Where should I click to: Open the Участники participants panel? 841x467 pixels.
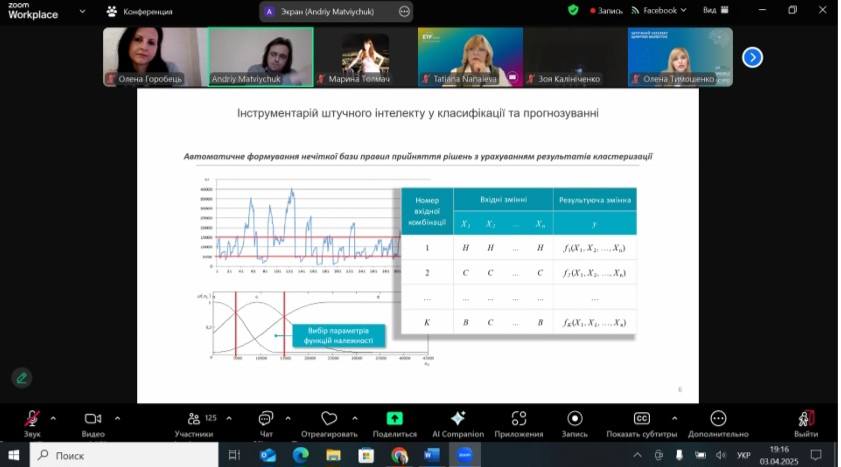pos(193,419)
